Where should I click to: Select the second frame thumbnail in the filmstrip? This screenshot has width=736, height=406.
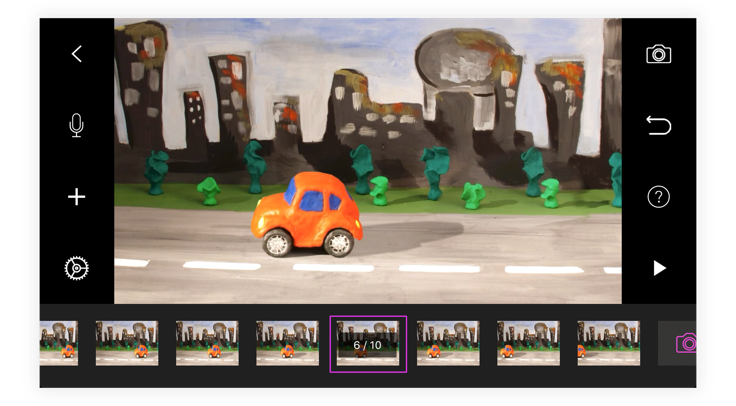click(x=127, y=343)
